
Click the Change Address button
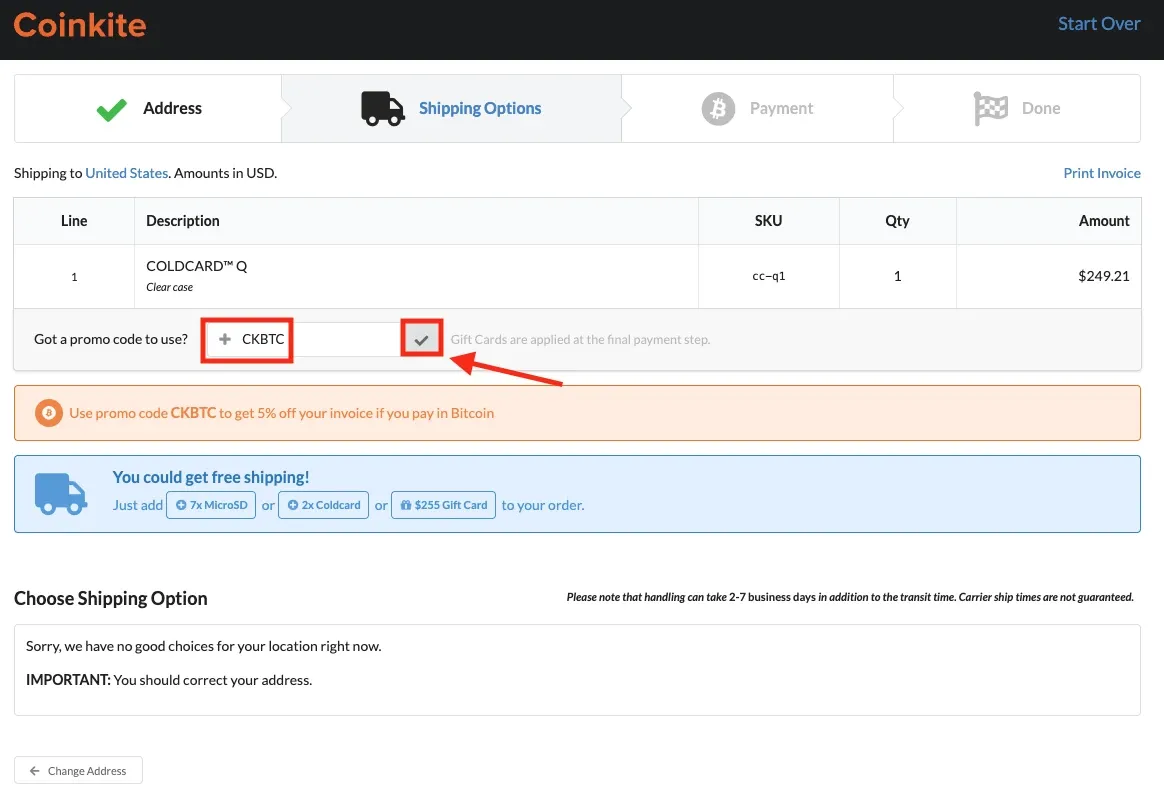click(78, 771)
